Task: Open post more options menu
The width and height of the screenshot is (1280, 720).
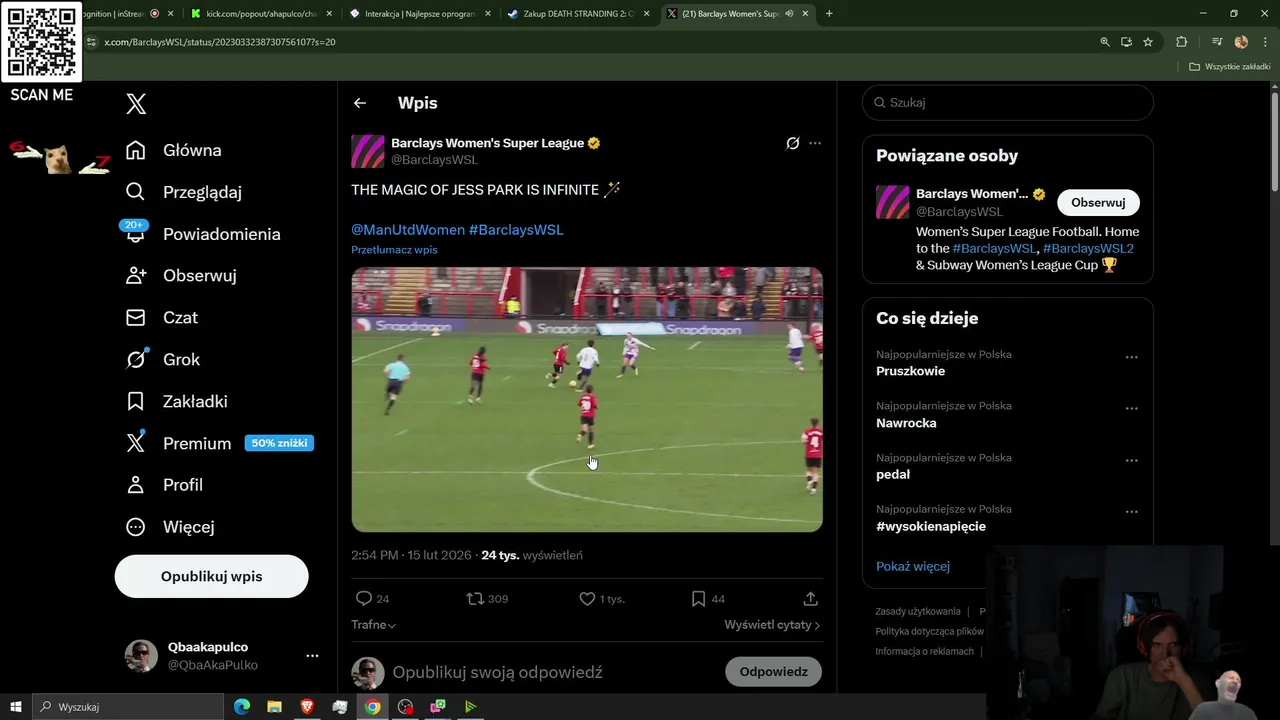Action: click(815, 143)
